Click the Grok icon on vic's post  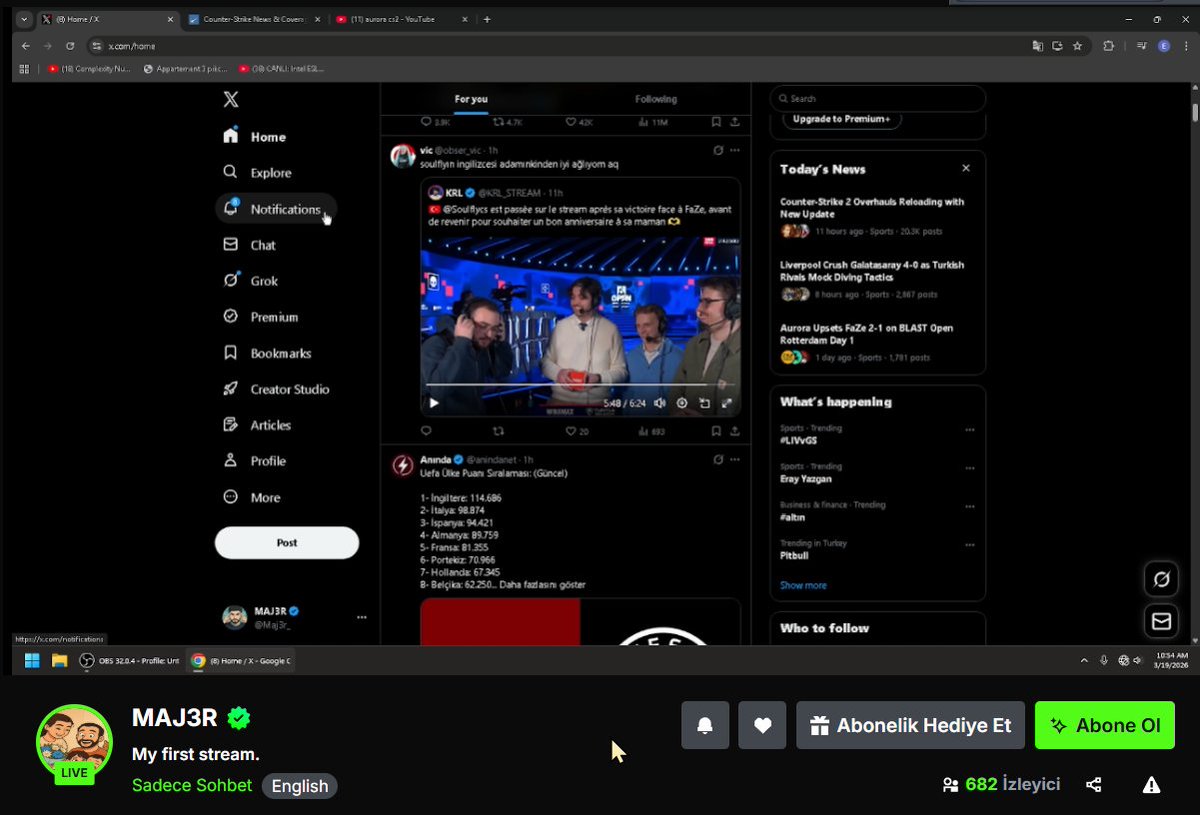click(717, 150)
